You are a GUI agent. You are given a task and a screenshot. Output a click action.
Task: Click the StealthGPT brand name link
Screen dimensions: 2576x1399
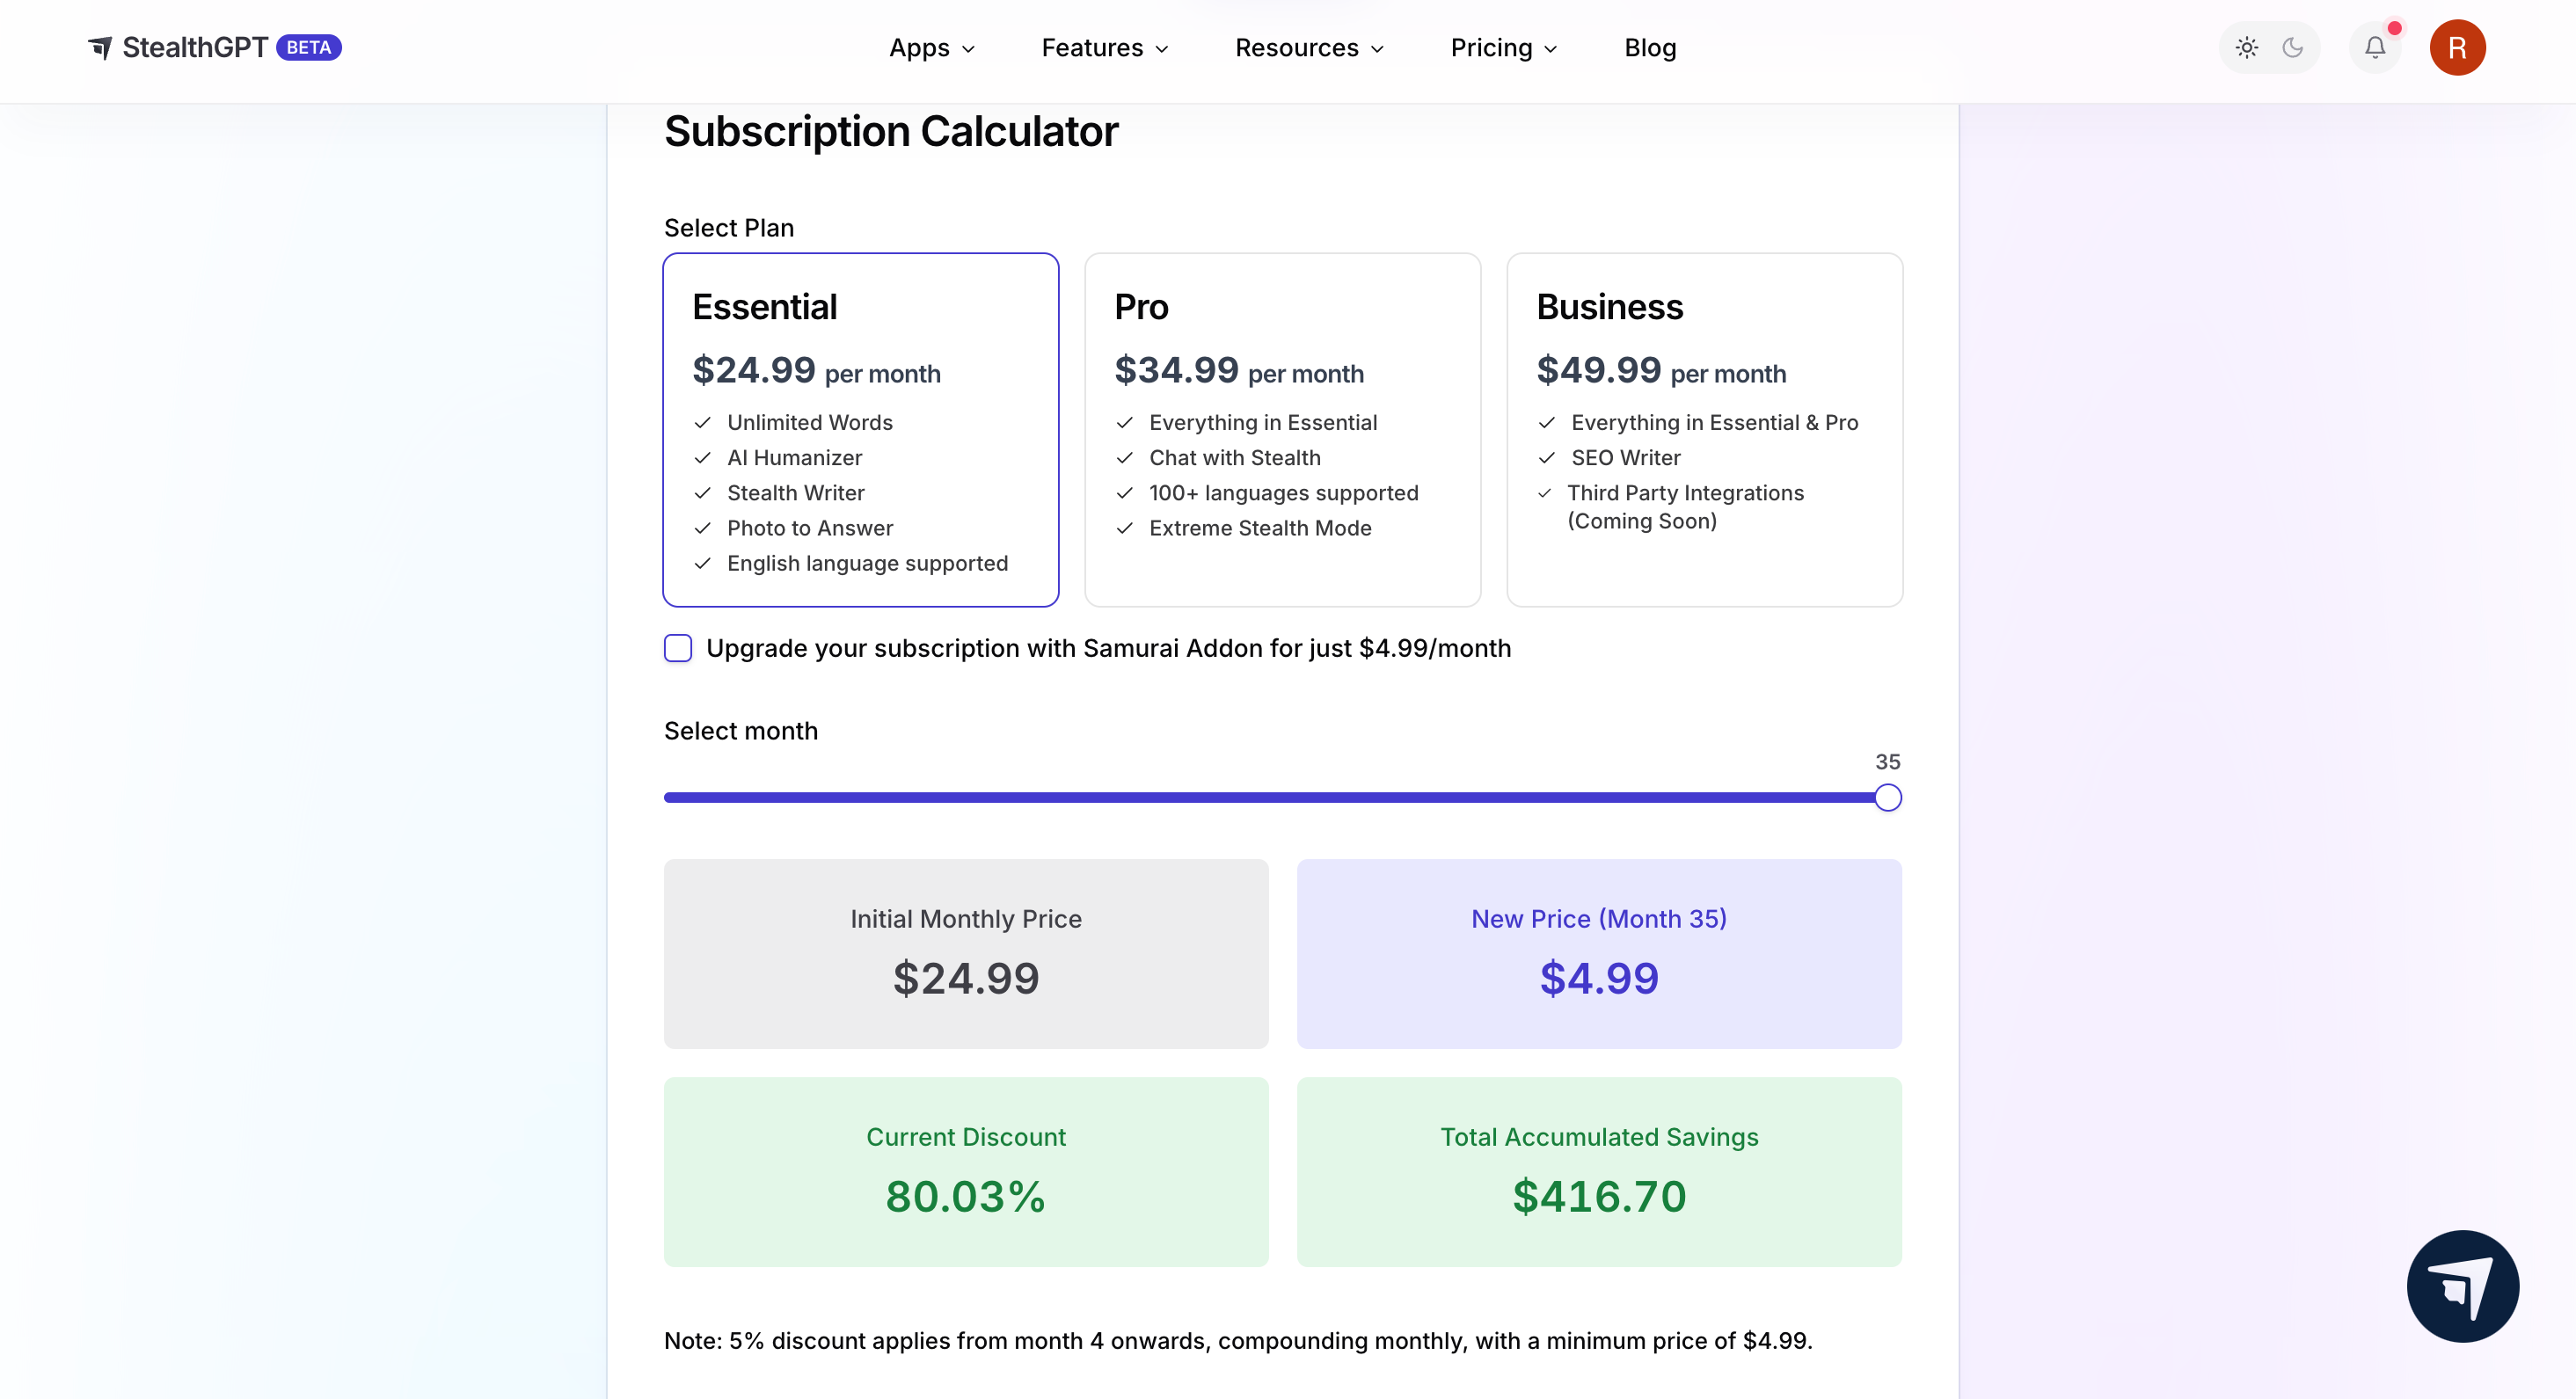coord(195,47)
